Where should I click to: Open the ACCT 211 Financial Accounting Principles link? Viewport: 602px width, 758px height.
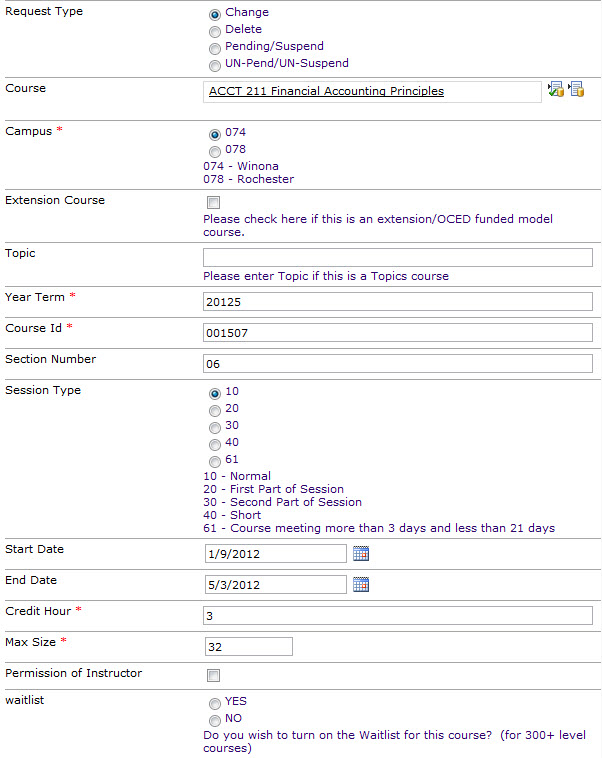pos(326,91)
